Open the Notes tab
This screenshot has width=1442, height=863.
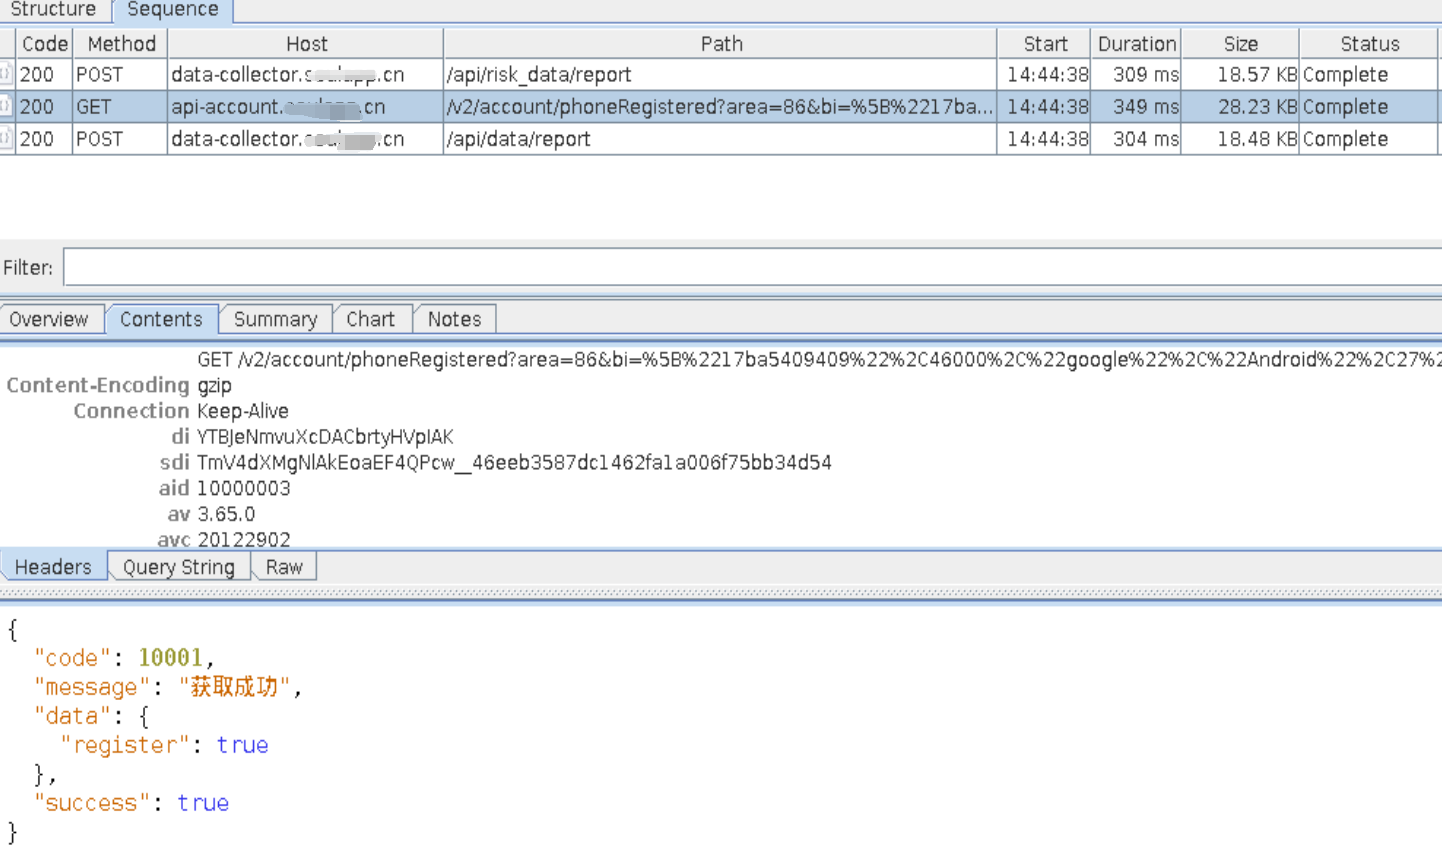coord(454,319)
